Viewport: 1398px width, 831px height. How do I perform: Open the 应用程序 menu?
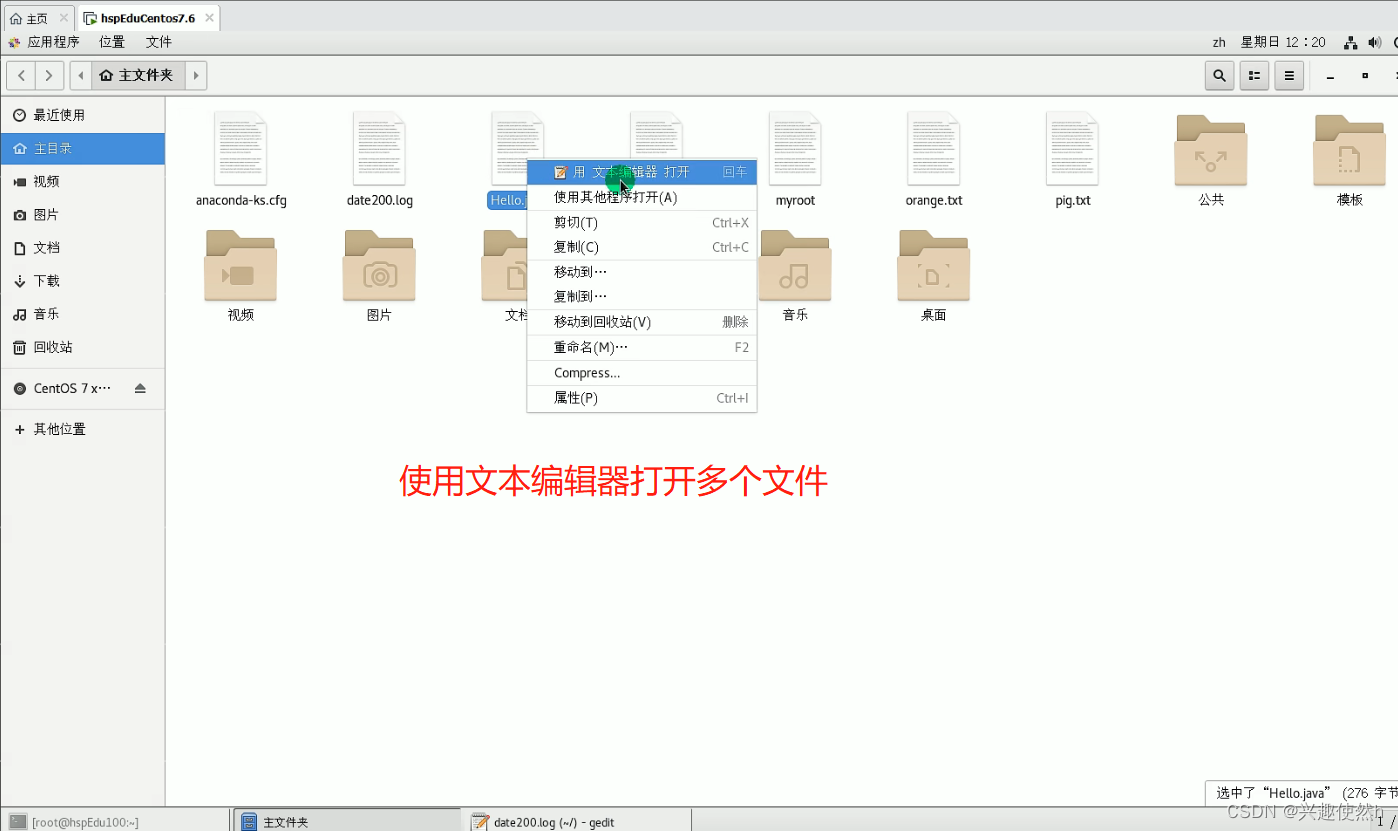tap(51, 42)
